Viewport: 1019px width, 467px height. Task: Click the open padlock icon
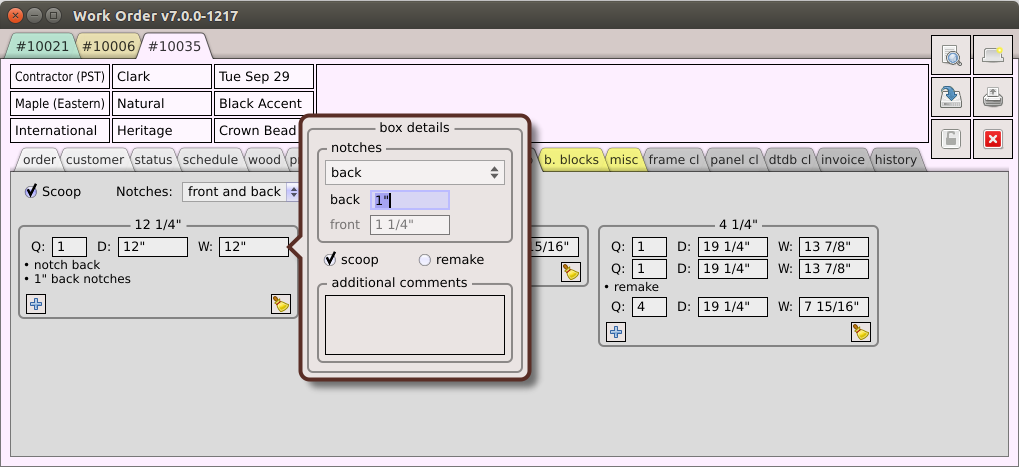tap(952, 139)
